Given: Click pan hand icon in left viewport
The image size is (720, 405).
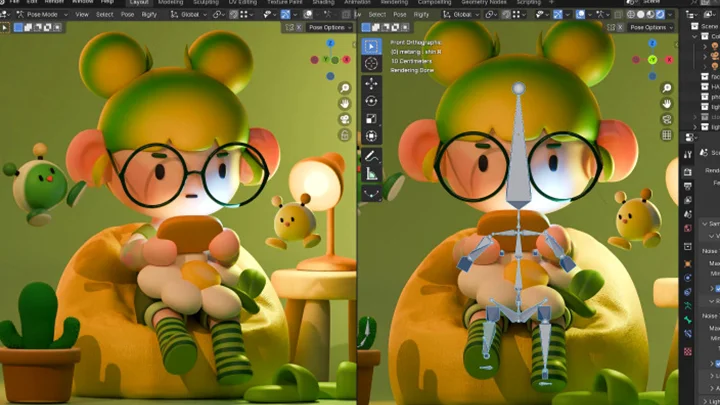Looking at the screenshot, I should 344,103.
